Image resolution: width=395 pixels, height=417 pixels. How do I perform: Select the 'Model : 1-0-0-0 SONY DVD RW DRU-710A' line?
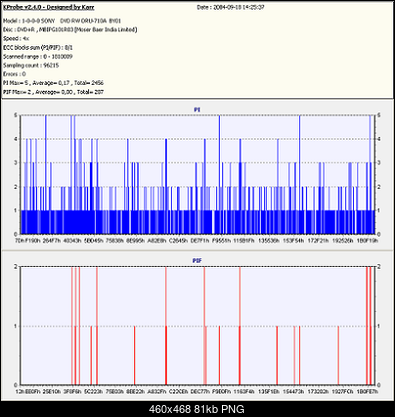coord(62,21)
